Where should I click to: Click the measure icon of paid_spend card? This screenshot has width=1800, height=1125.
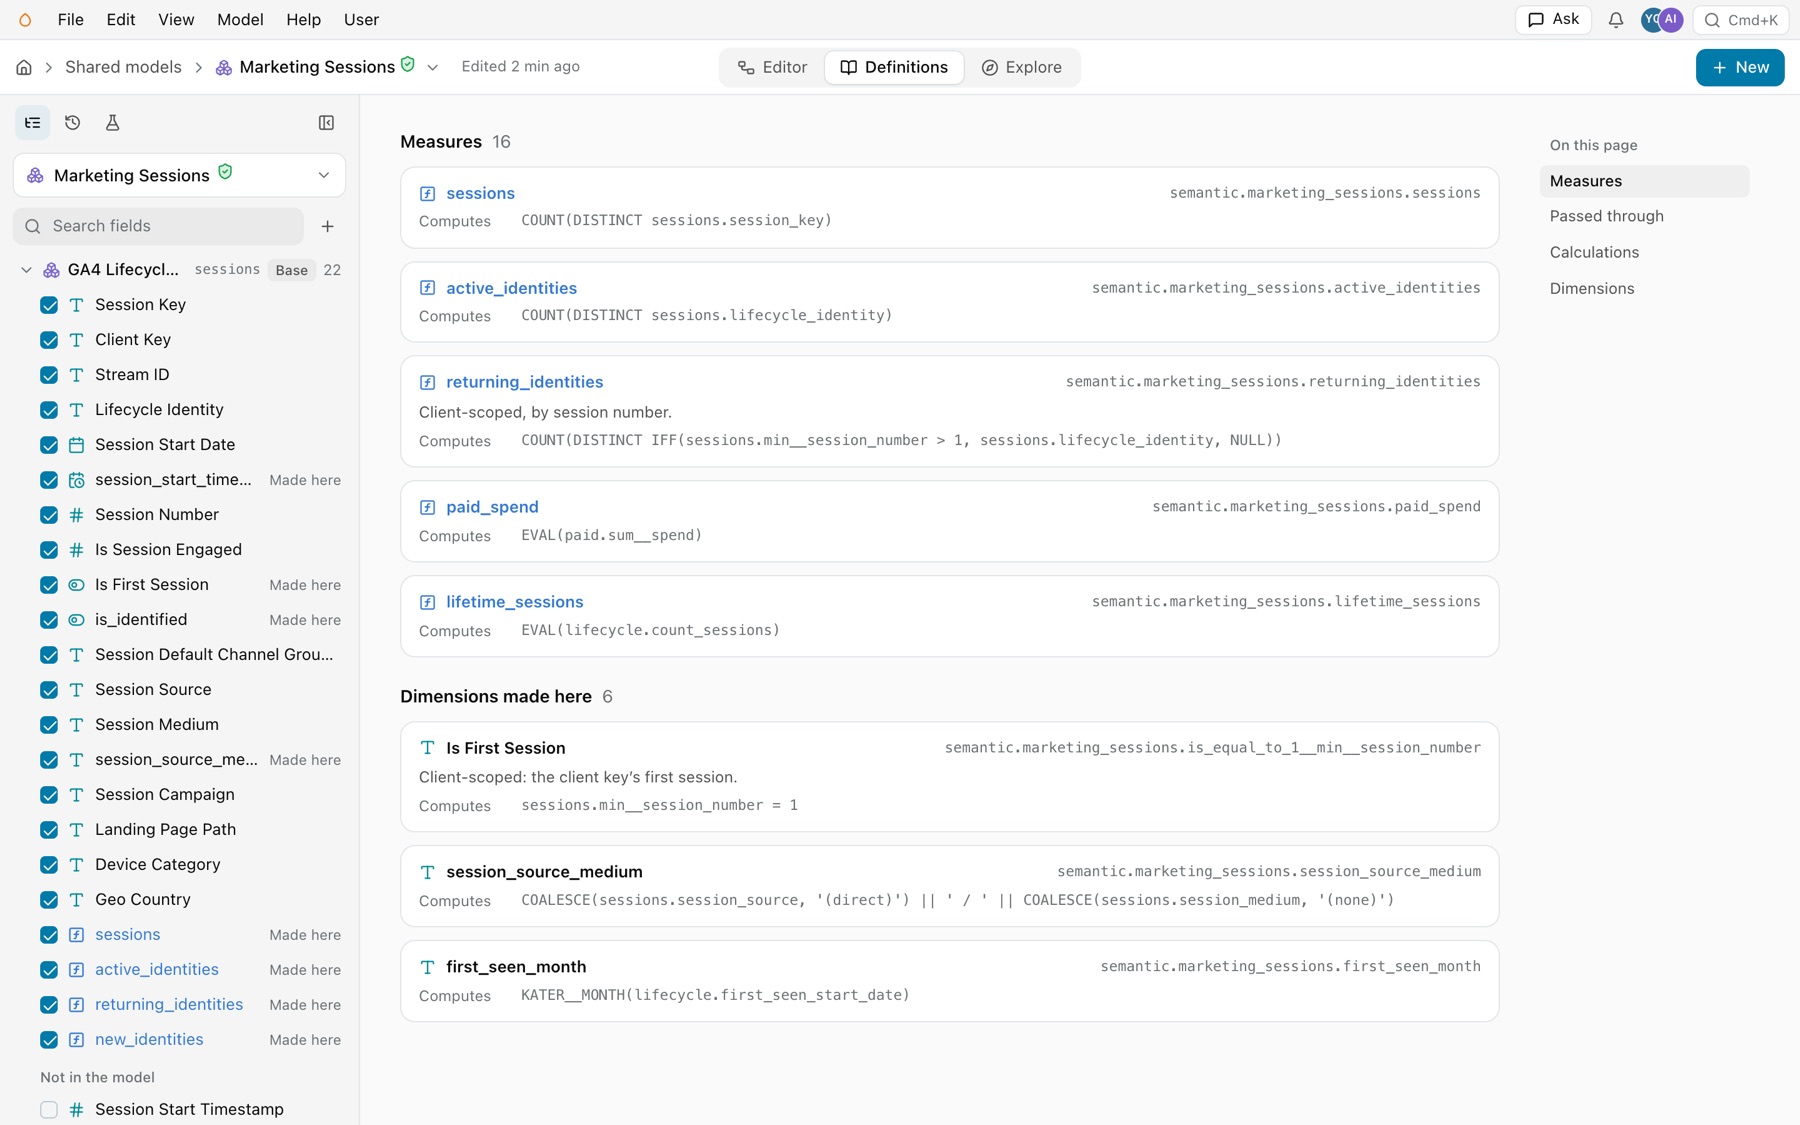427,507
